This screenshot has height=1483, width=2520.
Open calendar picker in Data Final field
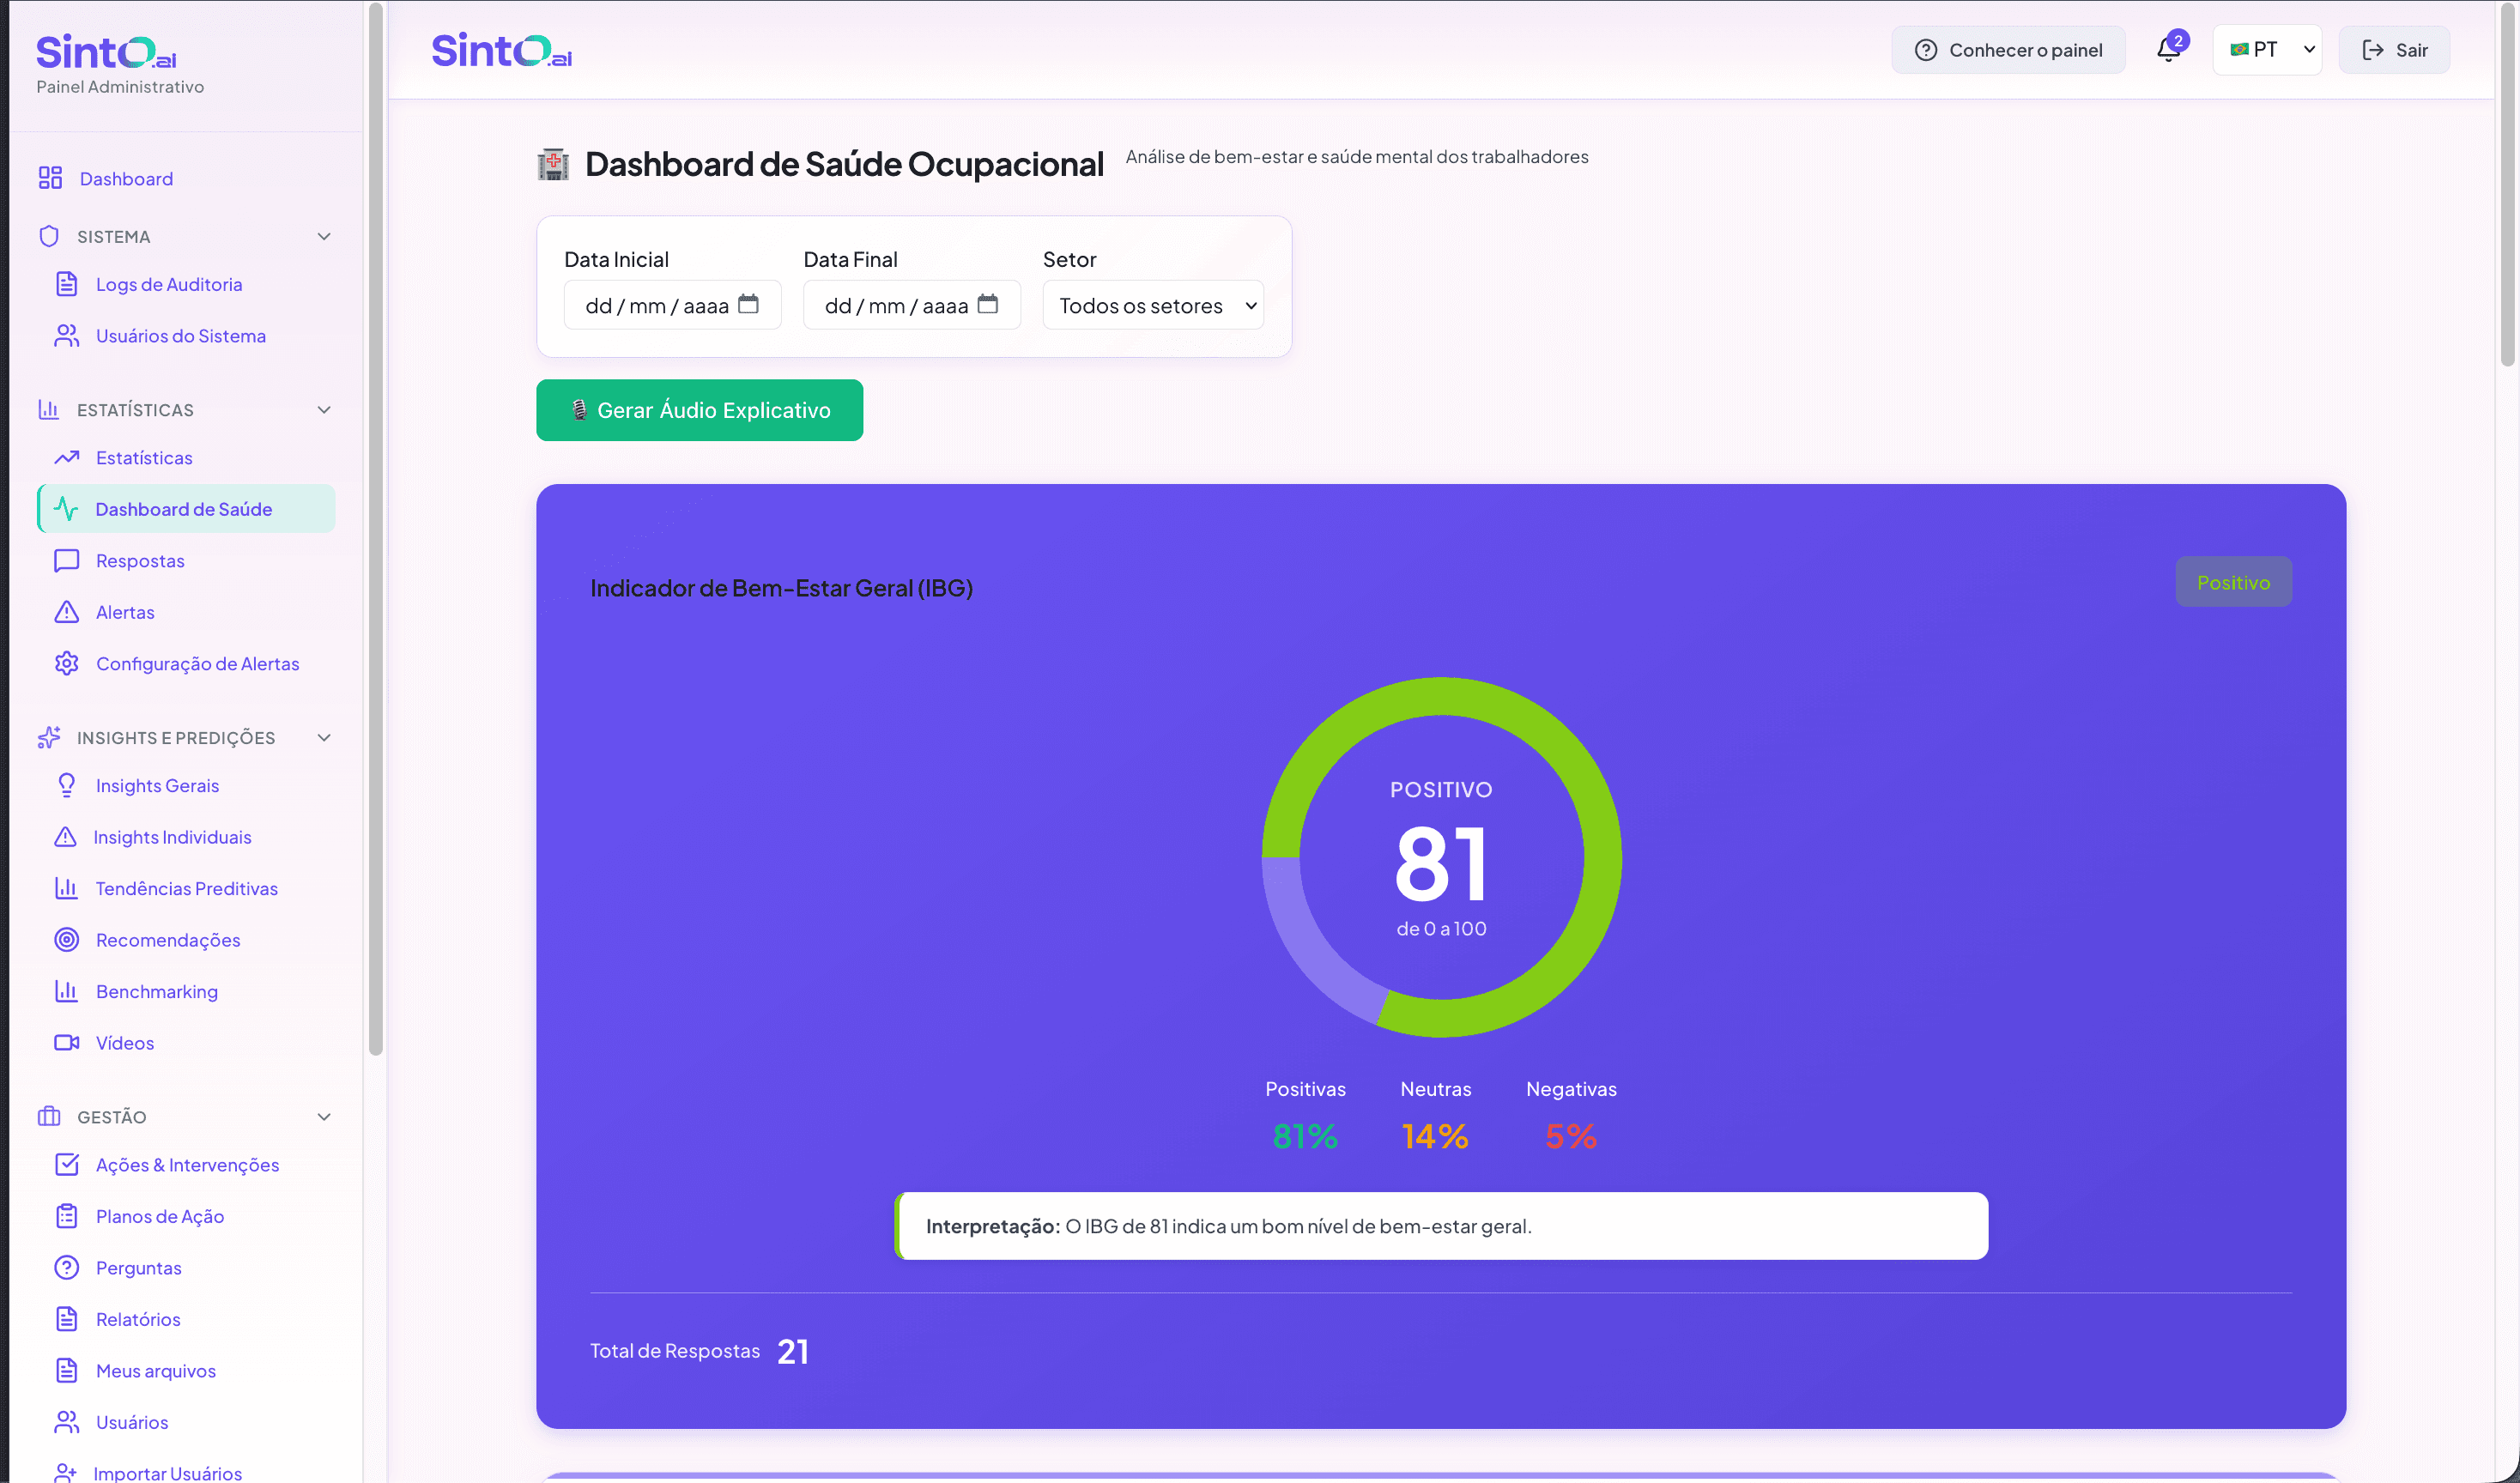click(987, 304)
